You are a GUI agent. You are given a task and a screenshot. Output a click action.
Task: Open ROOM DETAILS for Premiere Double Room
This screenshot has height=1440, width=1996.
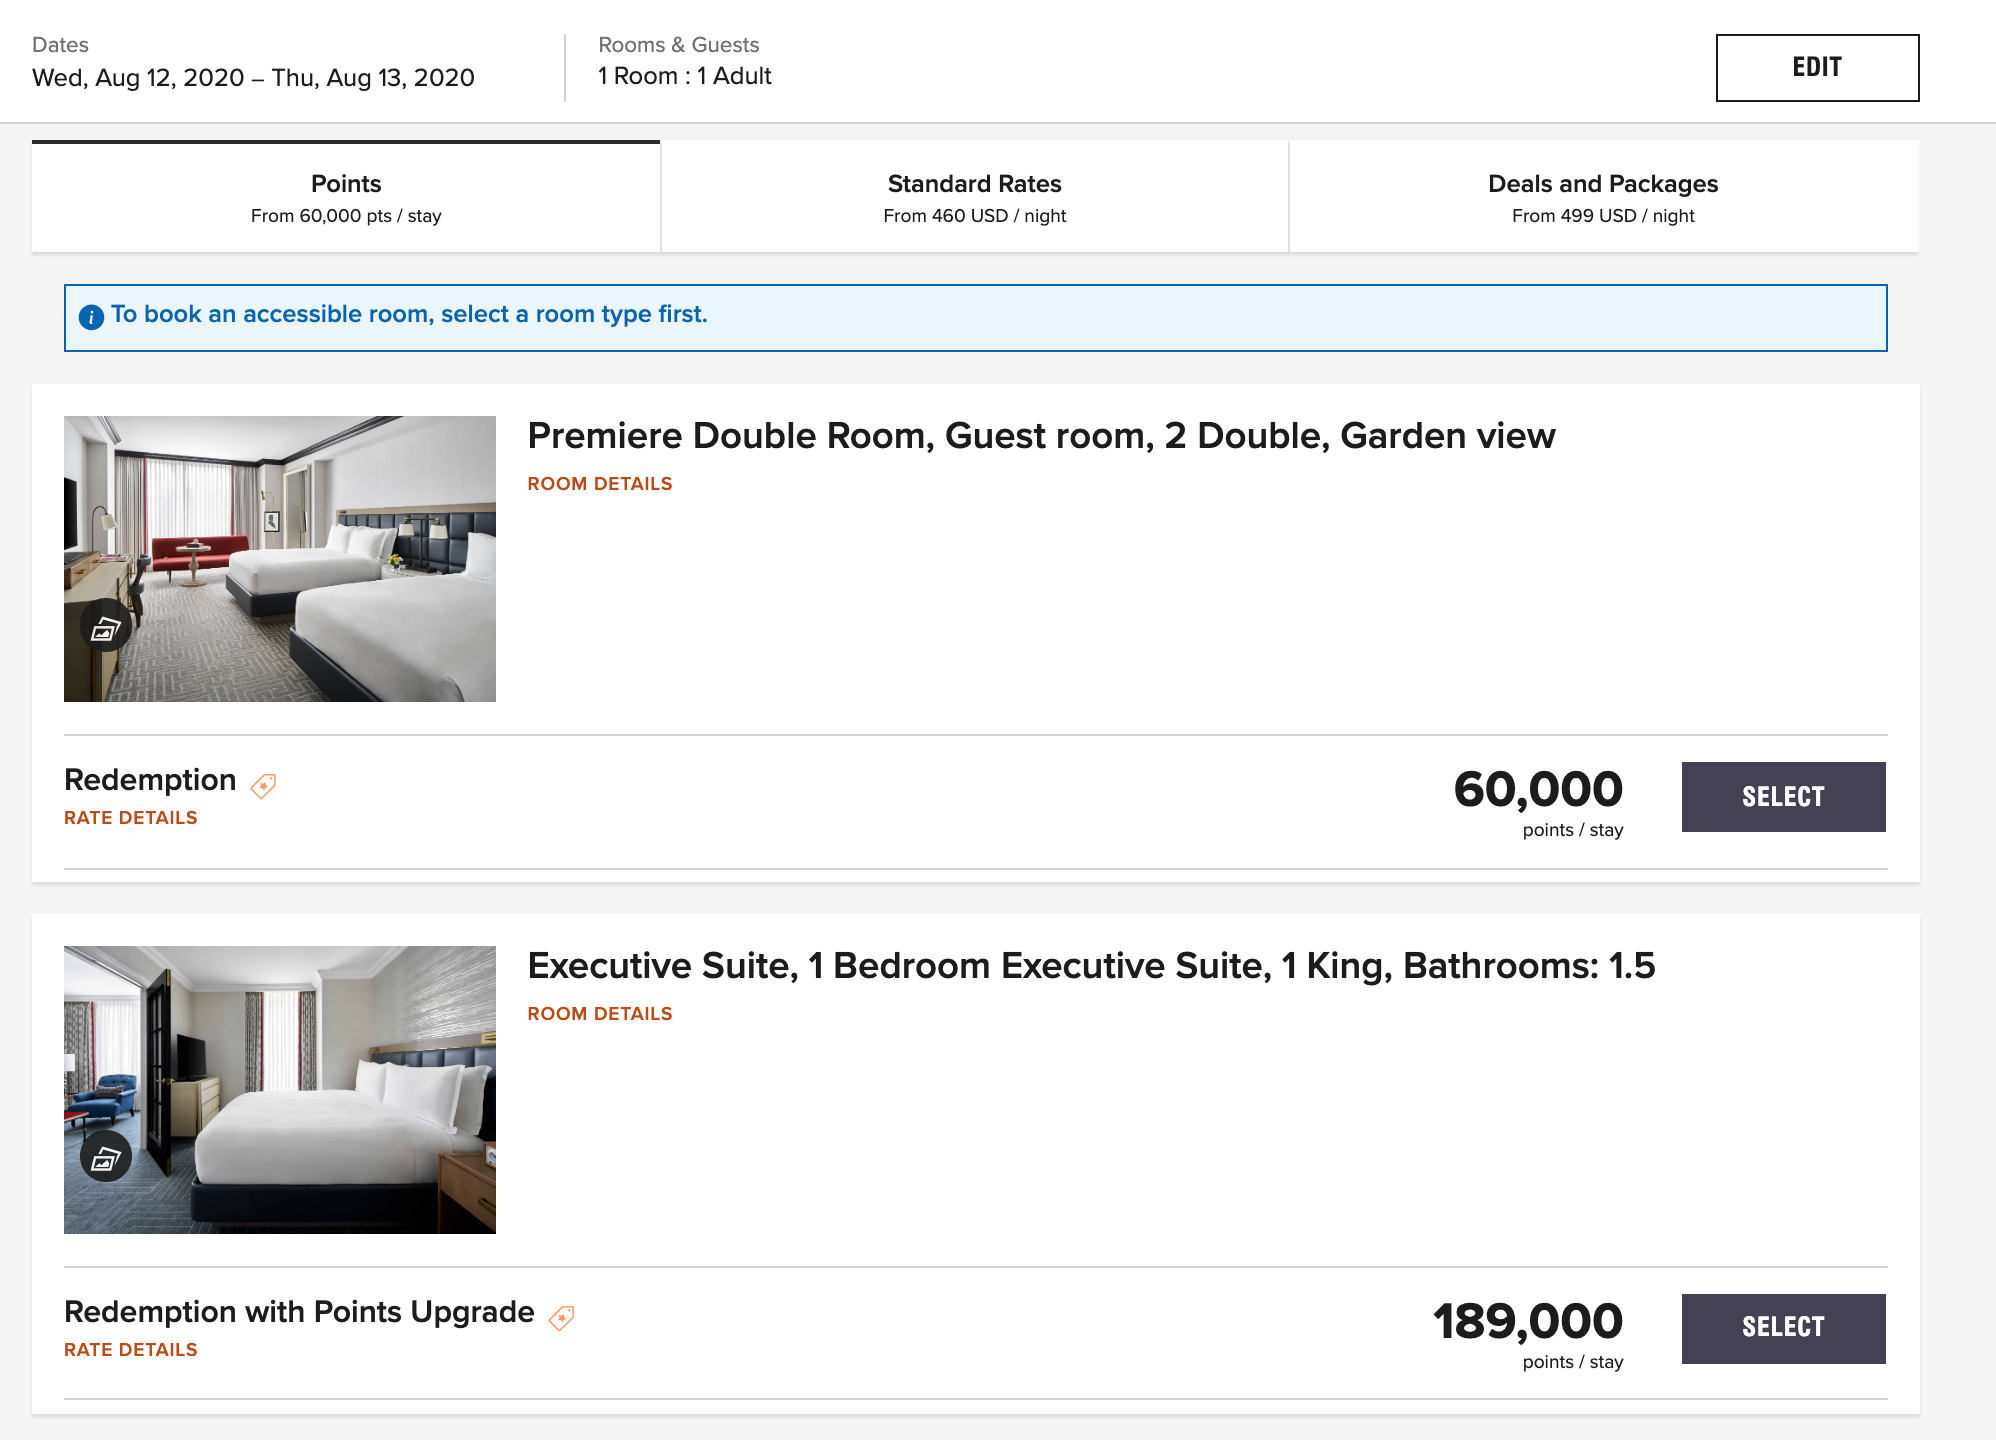(599, 484)
